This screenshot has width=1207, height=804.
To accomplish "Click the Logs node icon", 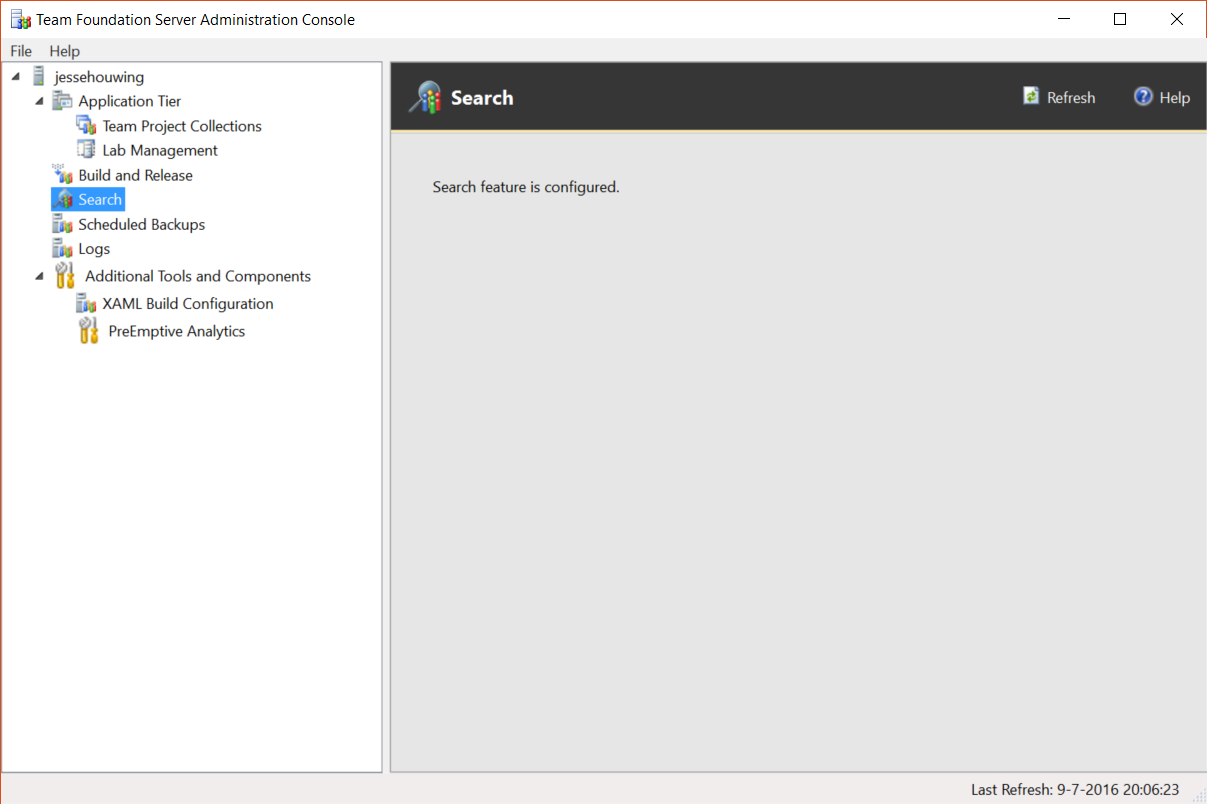I will [62, 249].
